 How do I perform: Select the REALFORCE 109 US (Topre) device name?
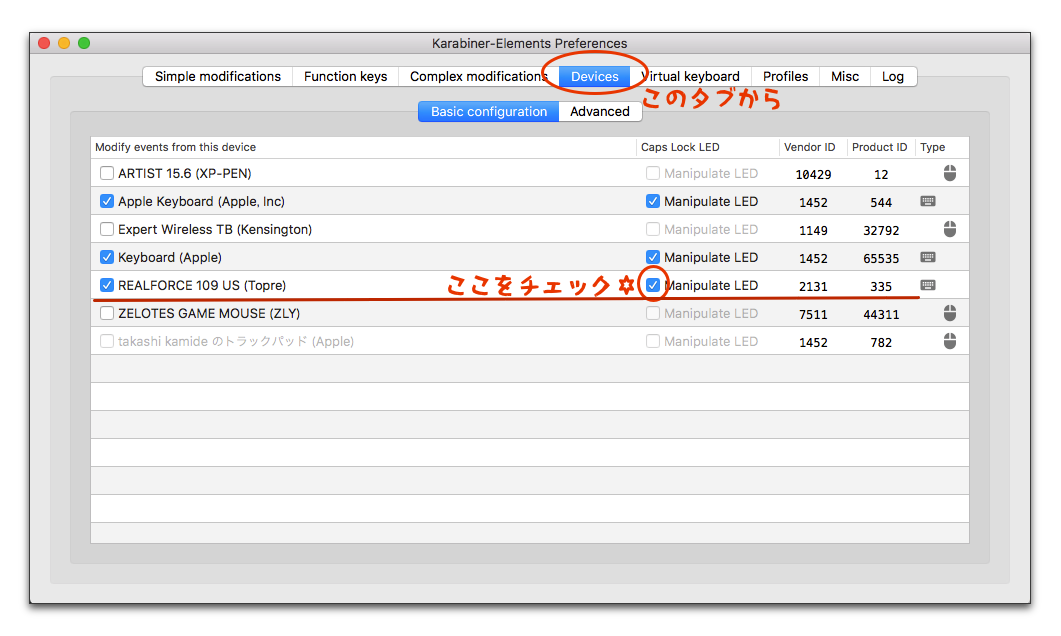click(202, 285)
